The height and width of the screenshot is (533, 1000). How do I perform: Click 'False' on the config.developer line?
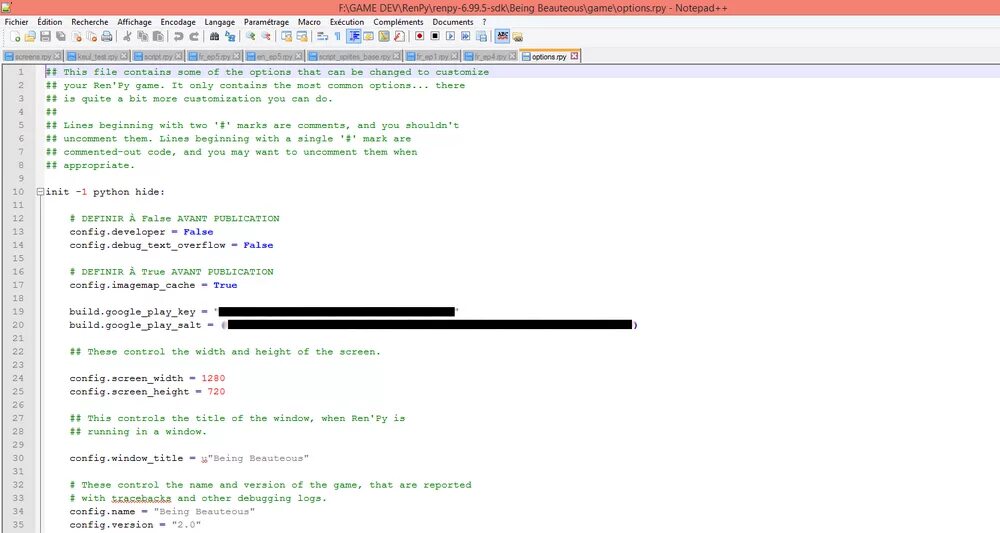click(198, 231)
